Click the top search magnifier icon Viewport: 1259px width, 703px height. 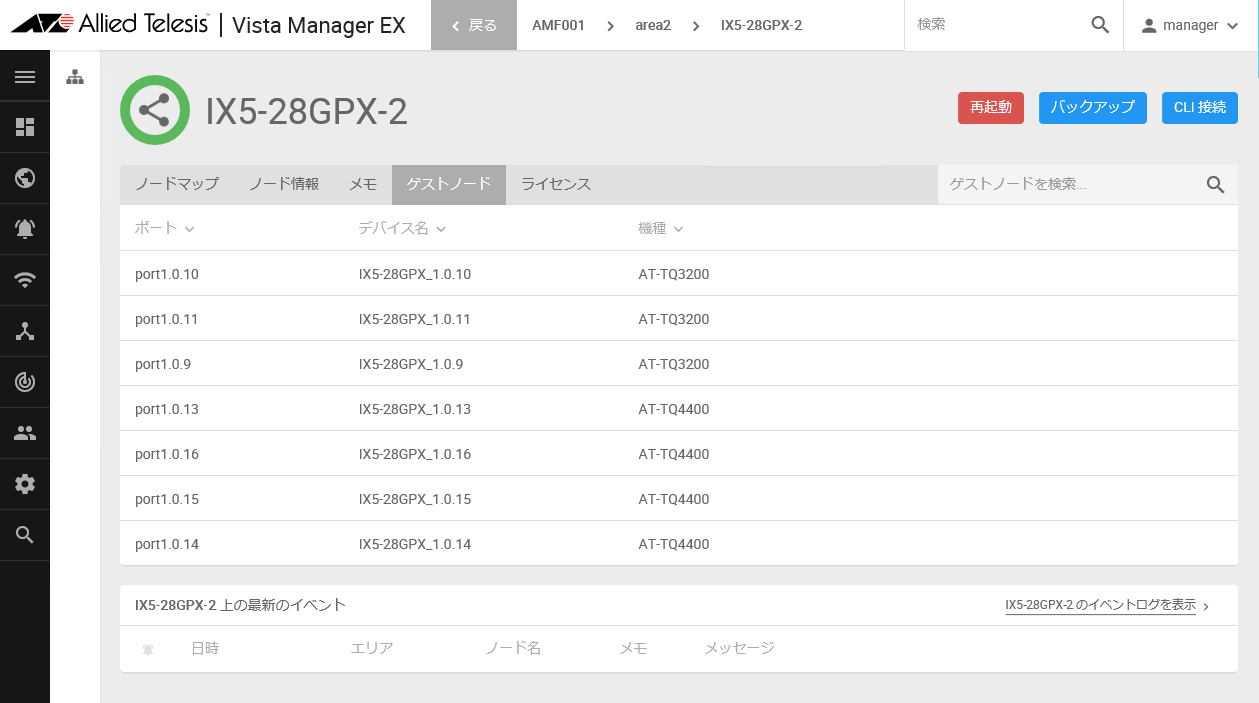pyautogui.click(x=1100, y=25)
